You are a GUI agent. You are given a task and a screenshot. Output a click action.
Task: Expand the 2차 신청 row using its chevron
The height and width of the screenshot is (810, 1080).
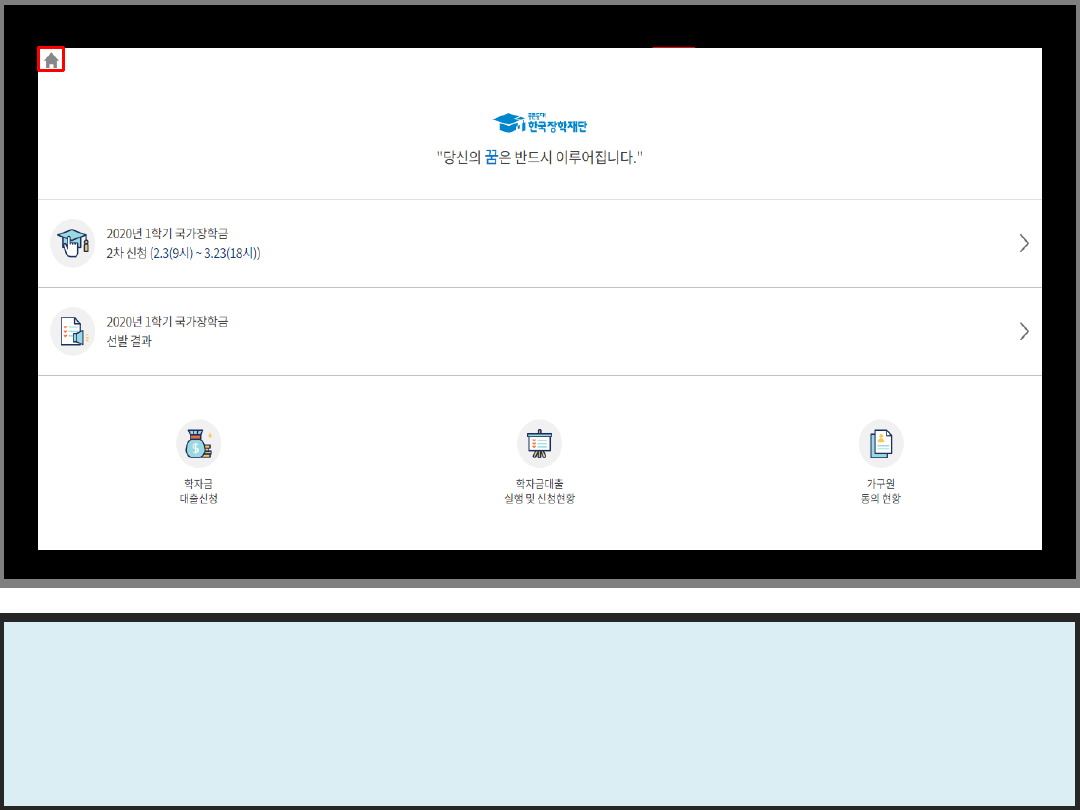pos(1023,243)
